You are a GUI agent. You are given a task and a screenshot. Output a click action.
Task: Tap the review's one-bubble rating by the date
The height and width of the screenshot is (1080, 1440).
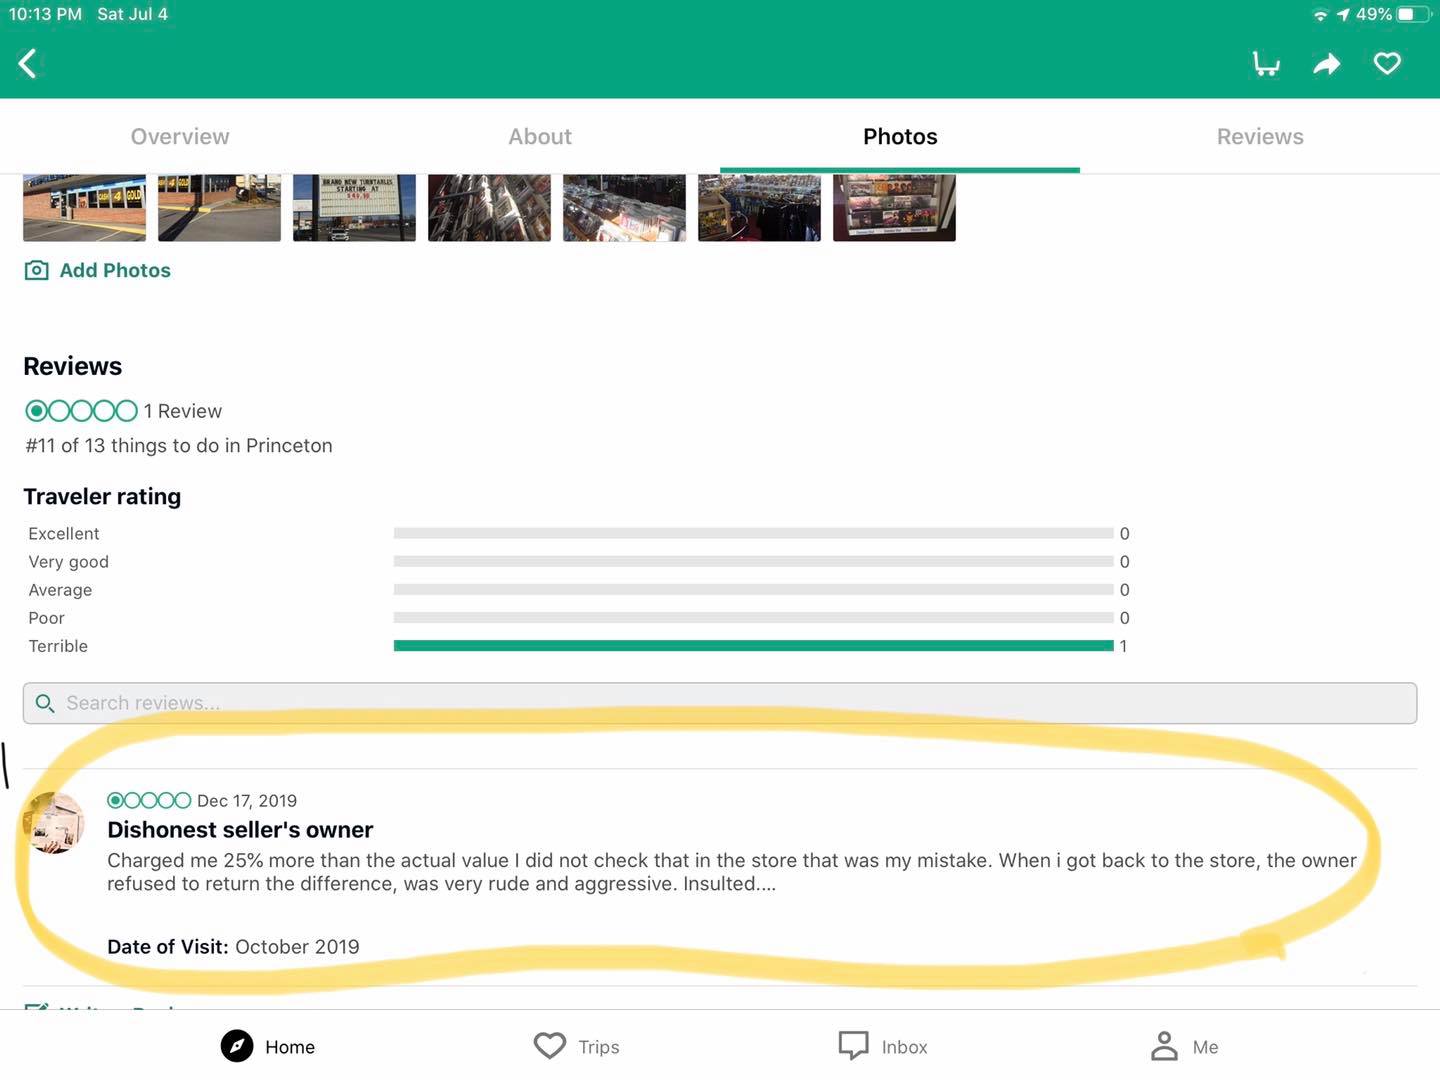(149, 800)
